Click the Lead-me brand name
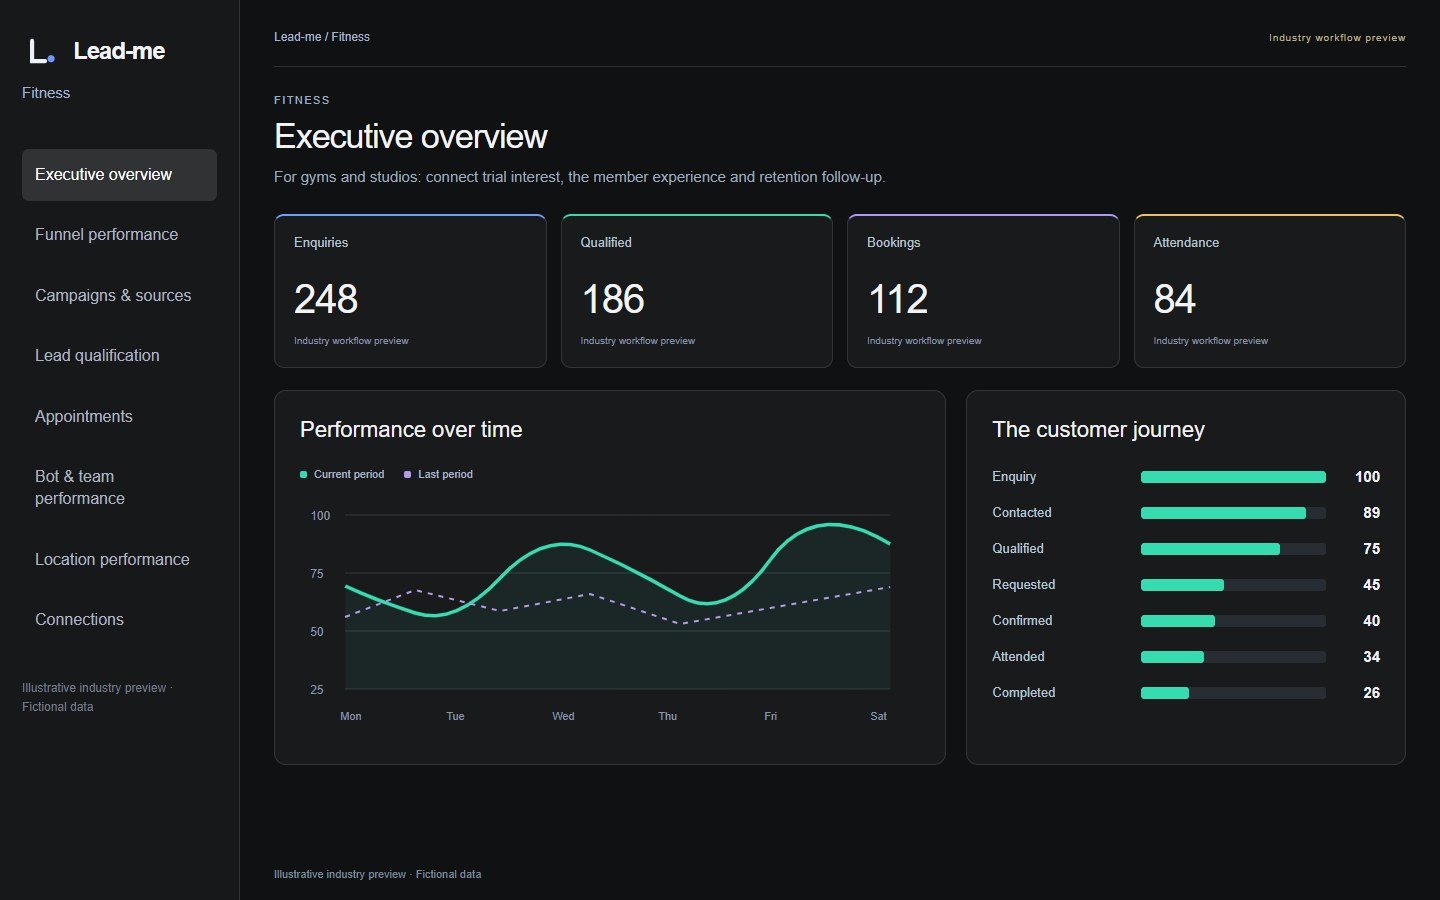Screen dimensions: 1440x900 click(x=119, y=51)
